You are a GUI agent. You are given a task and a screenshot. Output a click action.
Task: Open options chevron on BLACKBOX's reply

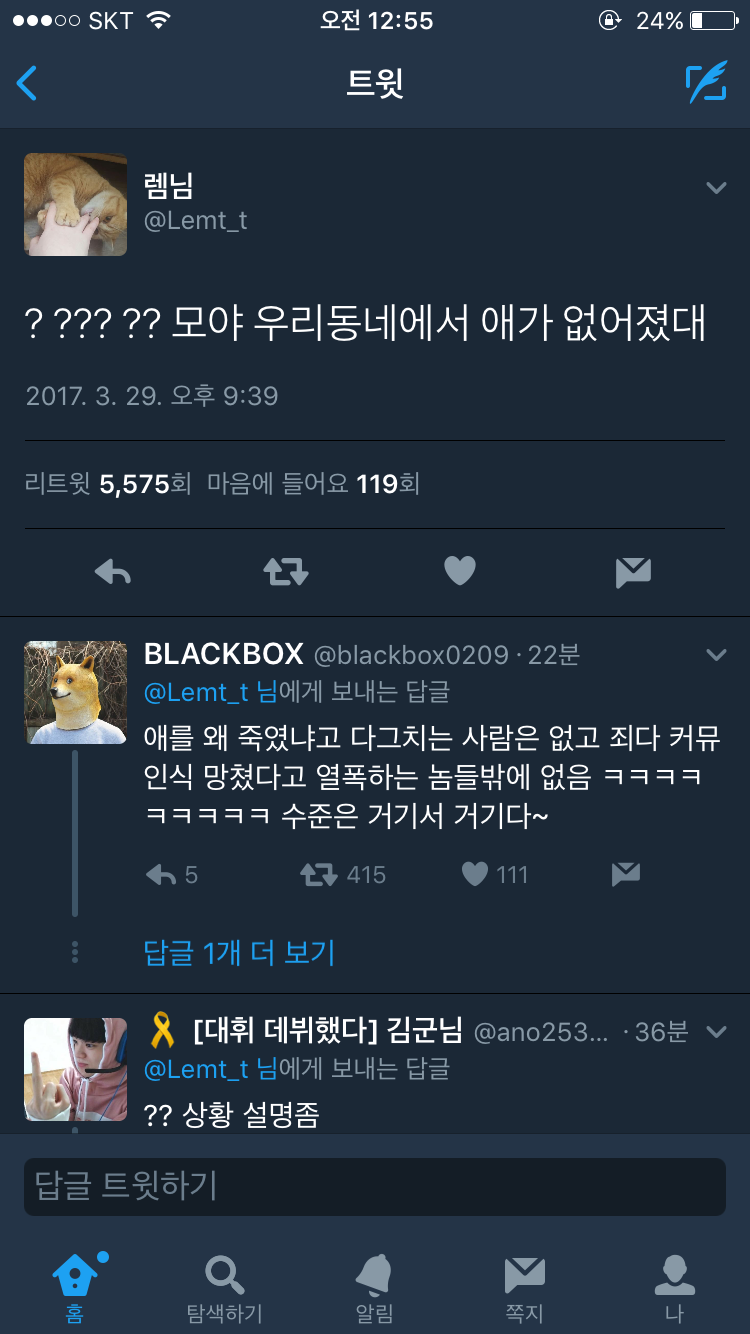(716, 655)
